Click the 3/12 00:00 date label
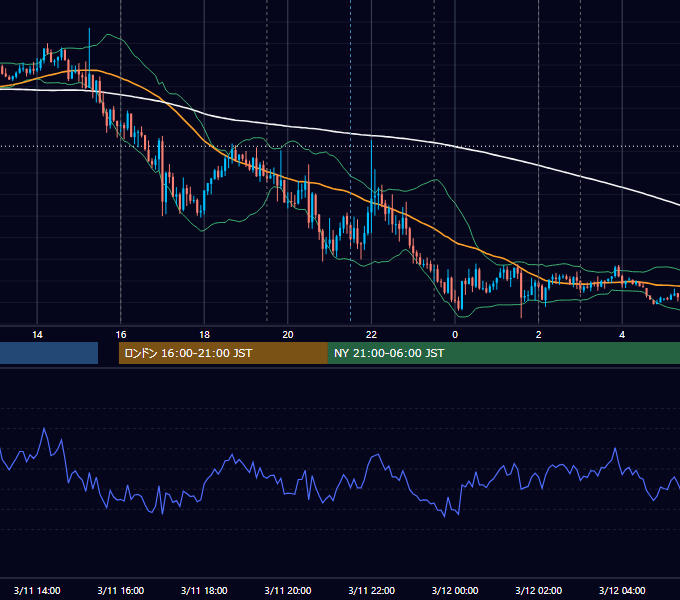The image size is (680, 600). 455,590
